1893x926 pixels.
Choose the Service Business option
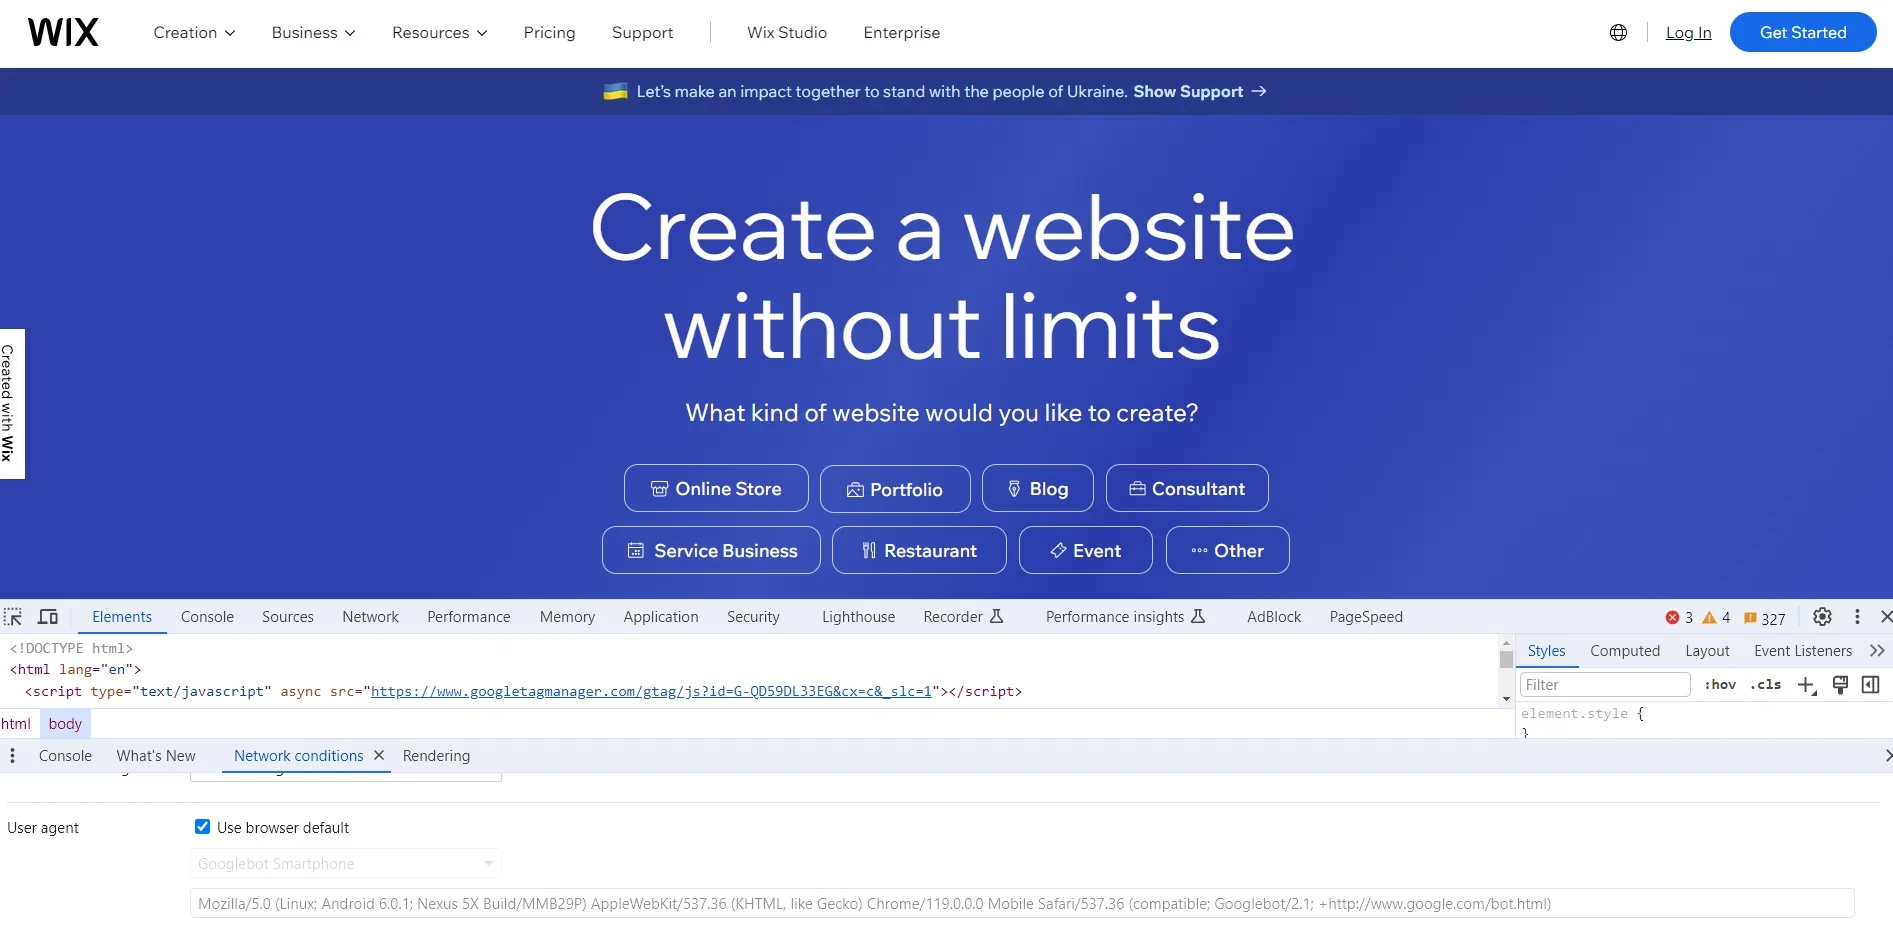click(711, 550)
